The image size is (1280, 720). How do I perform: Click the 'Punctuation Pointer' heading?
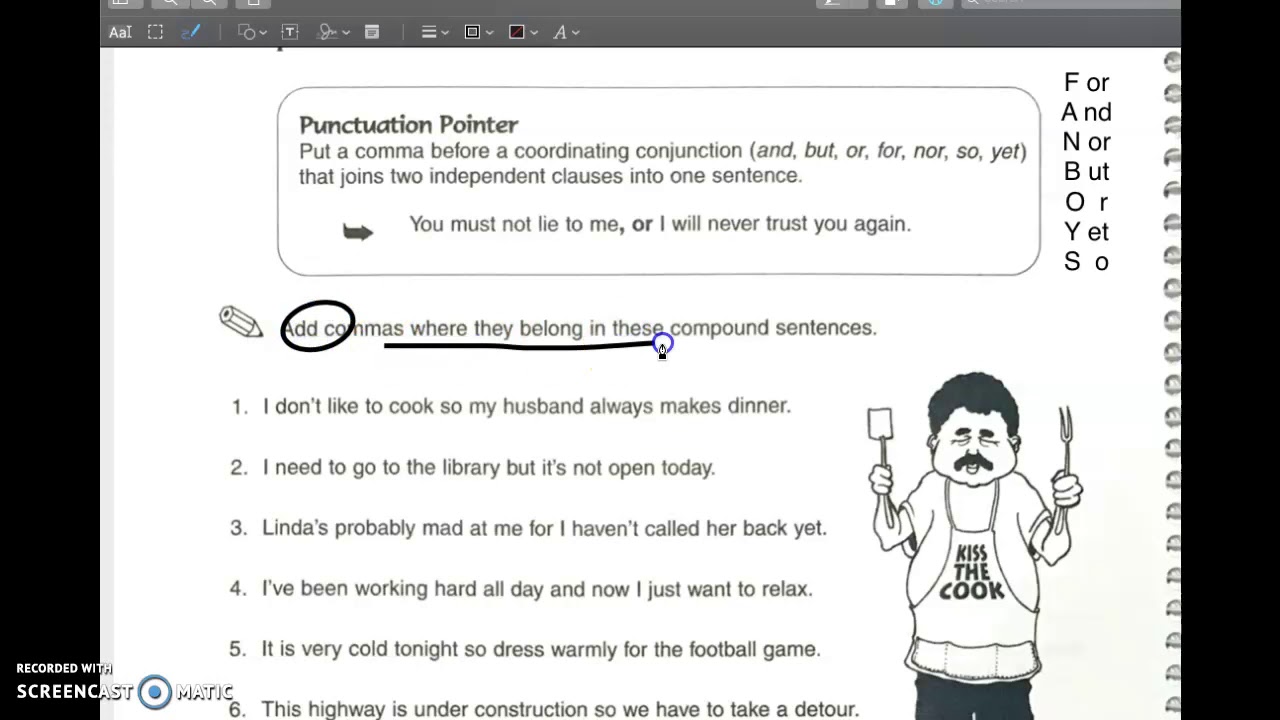(408, 125)
